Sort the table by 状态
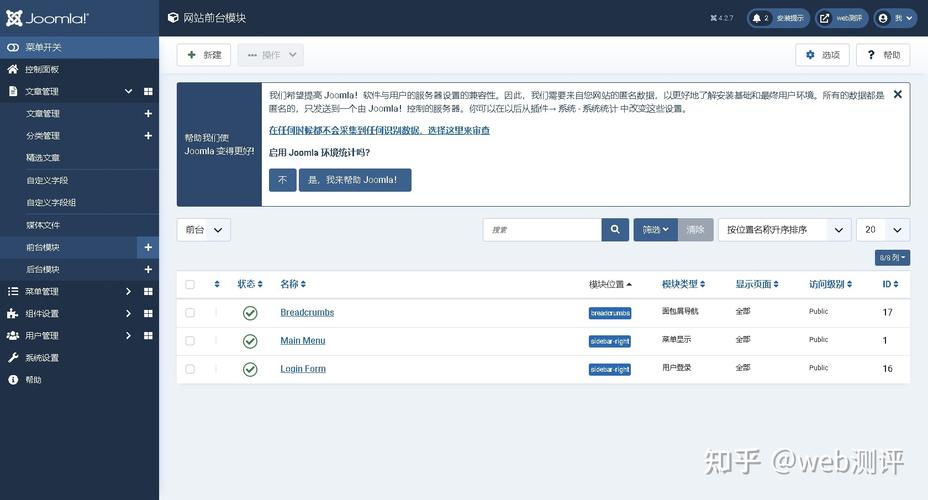This screenshot has width=928, height=500. [x=250, y=285]
